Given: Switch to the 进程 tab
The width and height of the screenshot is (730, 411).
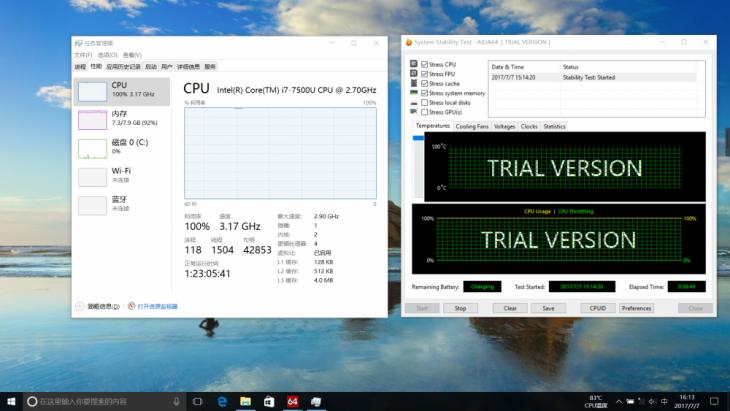Looking at the screenshot, I should (x=80, y=67).
